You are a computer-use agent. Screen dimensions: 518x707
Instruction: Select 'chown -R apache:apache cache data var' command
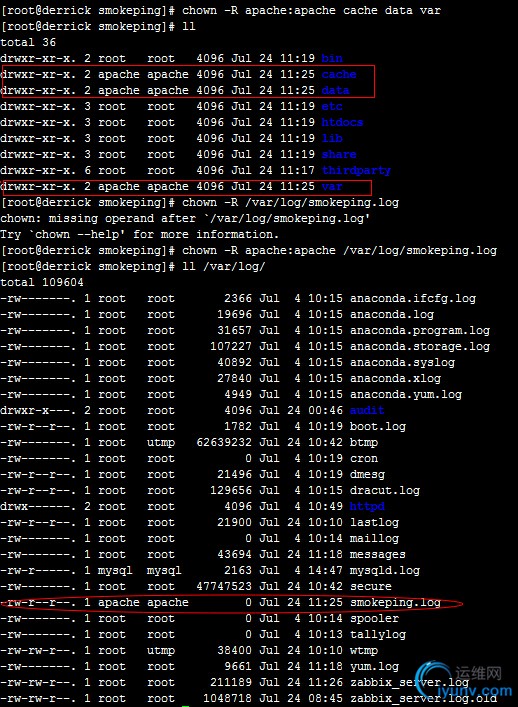[x=311, y=10]
